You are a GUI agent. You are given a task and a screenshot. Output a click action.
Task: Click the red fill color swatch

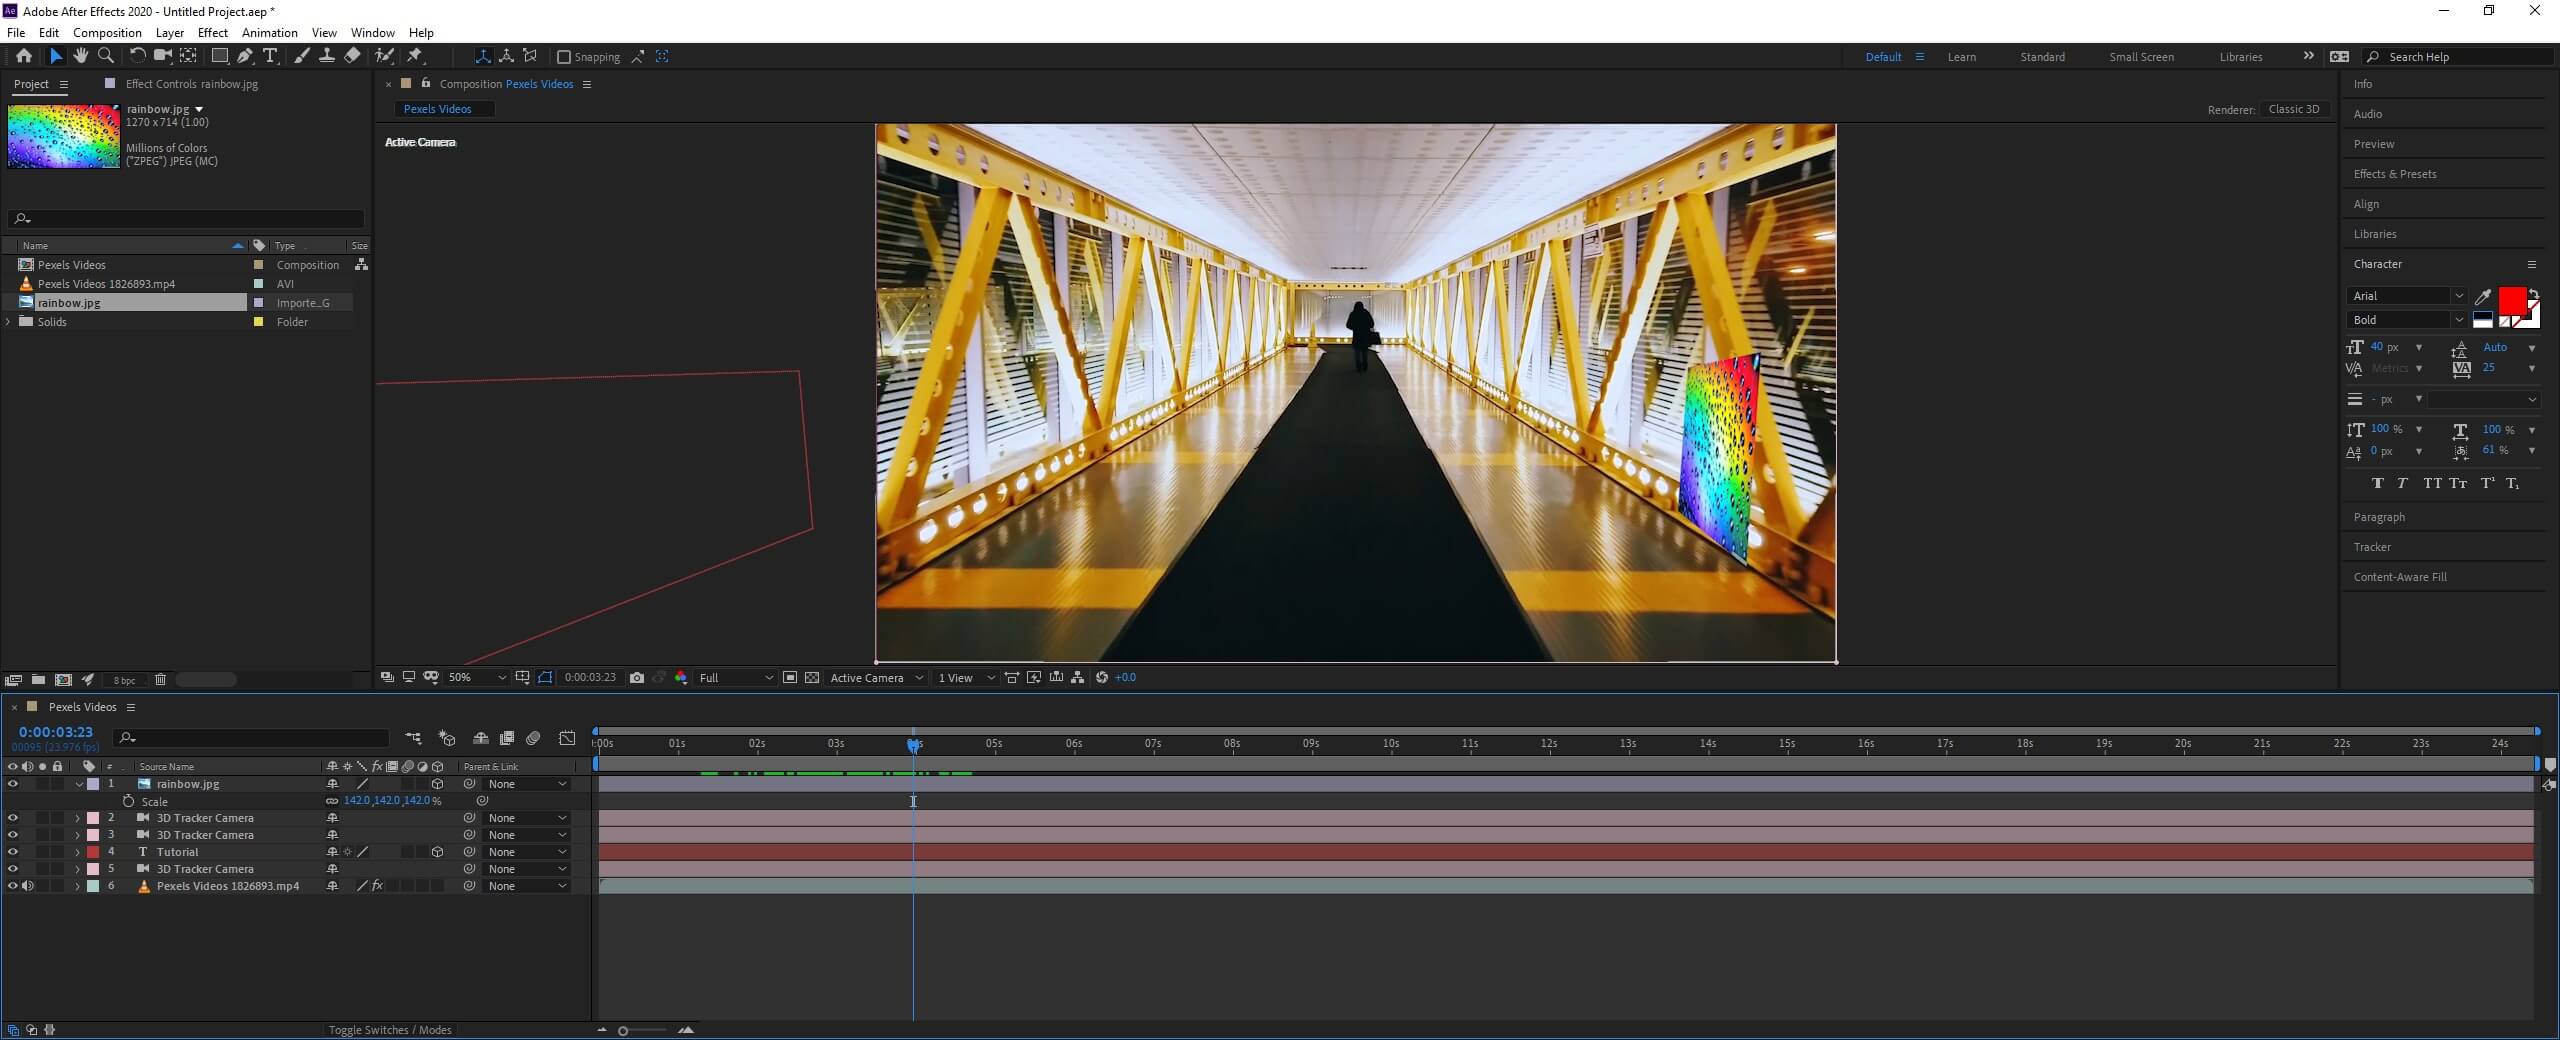tap(2511, 300)
